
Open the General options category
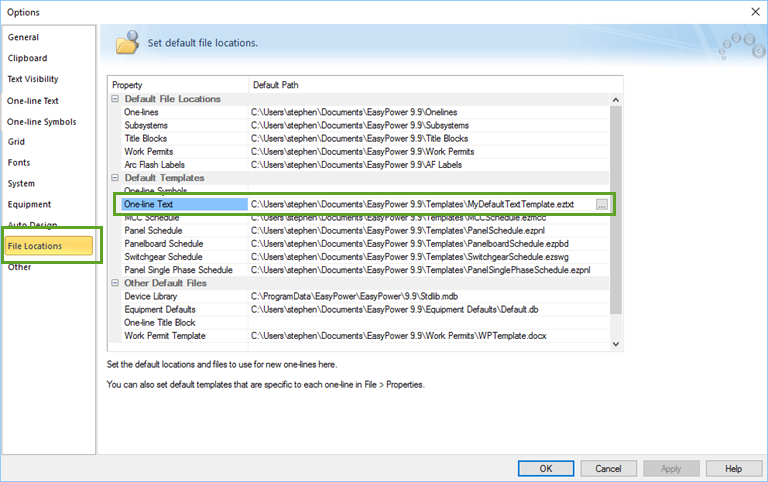(x=23, y=37)
